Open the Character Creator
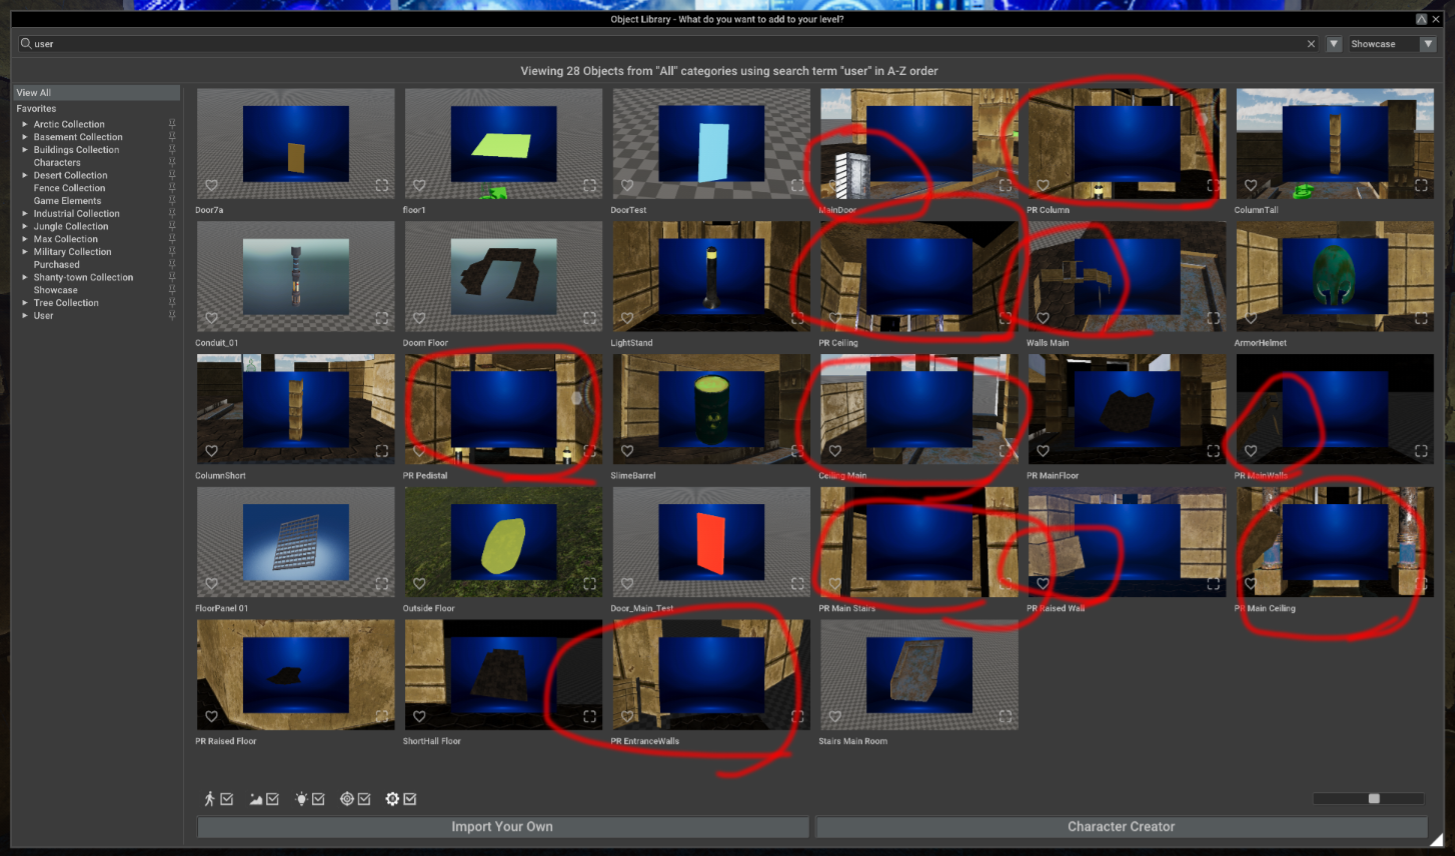1455x856 pixels. [1120, 827]
